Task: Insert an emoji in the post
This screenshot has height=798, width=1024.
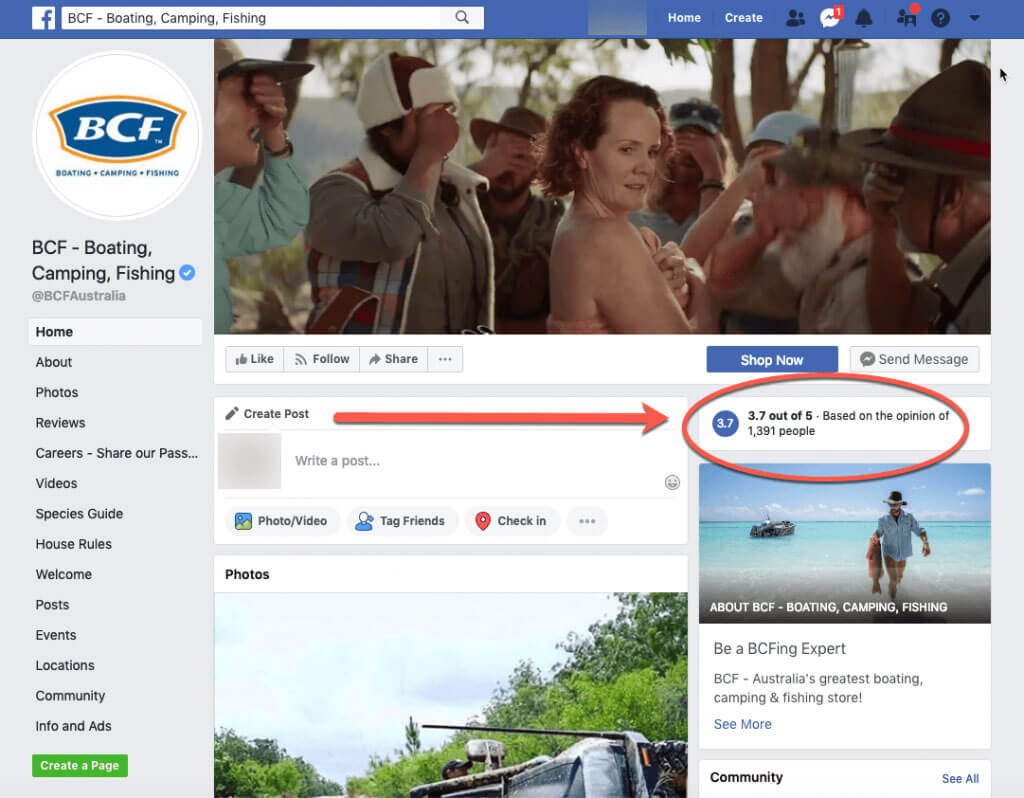Action: 672,483
